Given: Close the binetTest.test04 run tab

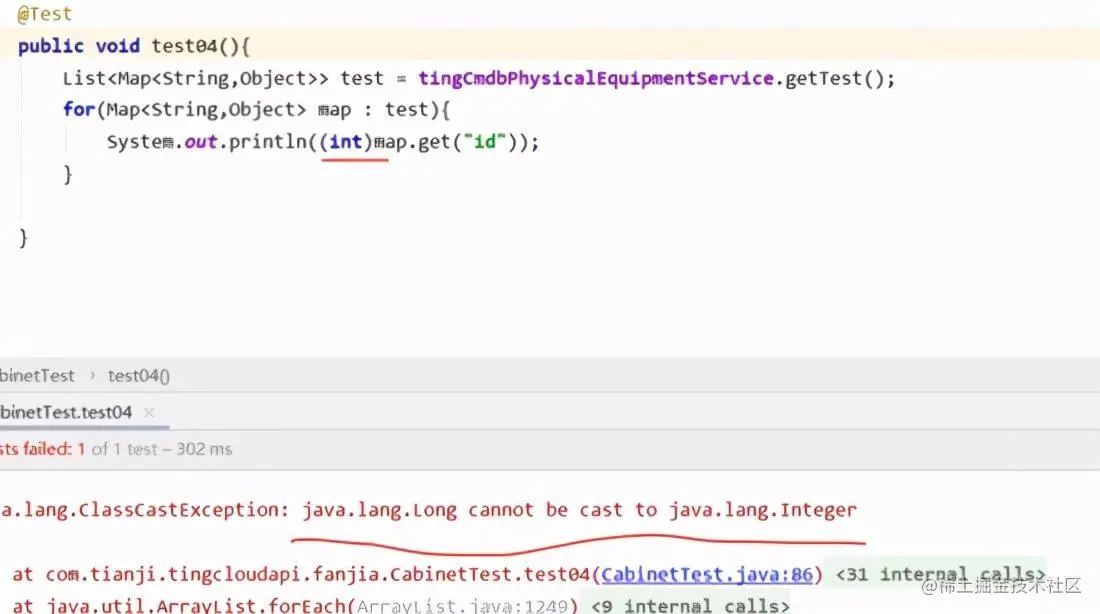Looking at the screenshot, I should click(x=148, y=411).
